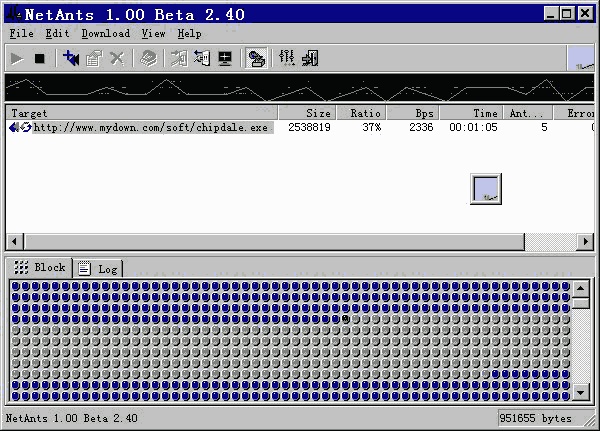Open the Download menu

pyautogui.click(x=105, y=33)
